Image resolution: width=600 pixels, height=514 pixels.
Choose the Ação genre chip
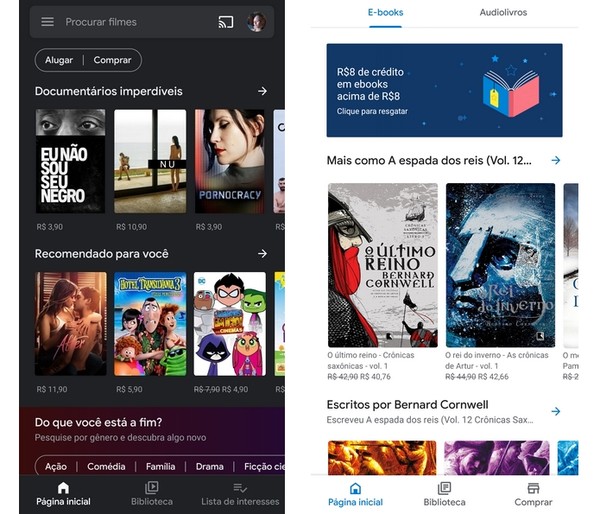[56, 467]
